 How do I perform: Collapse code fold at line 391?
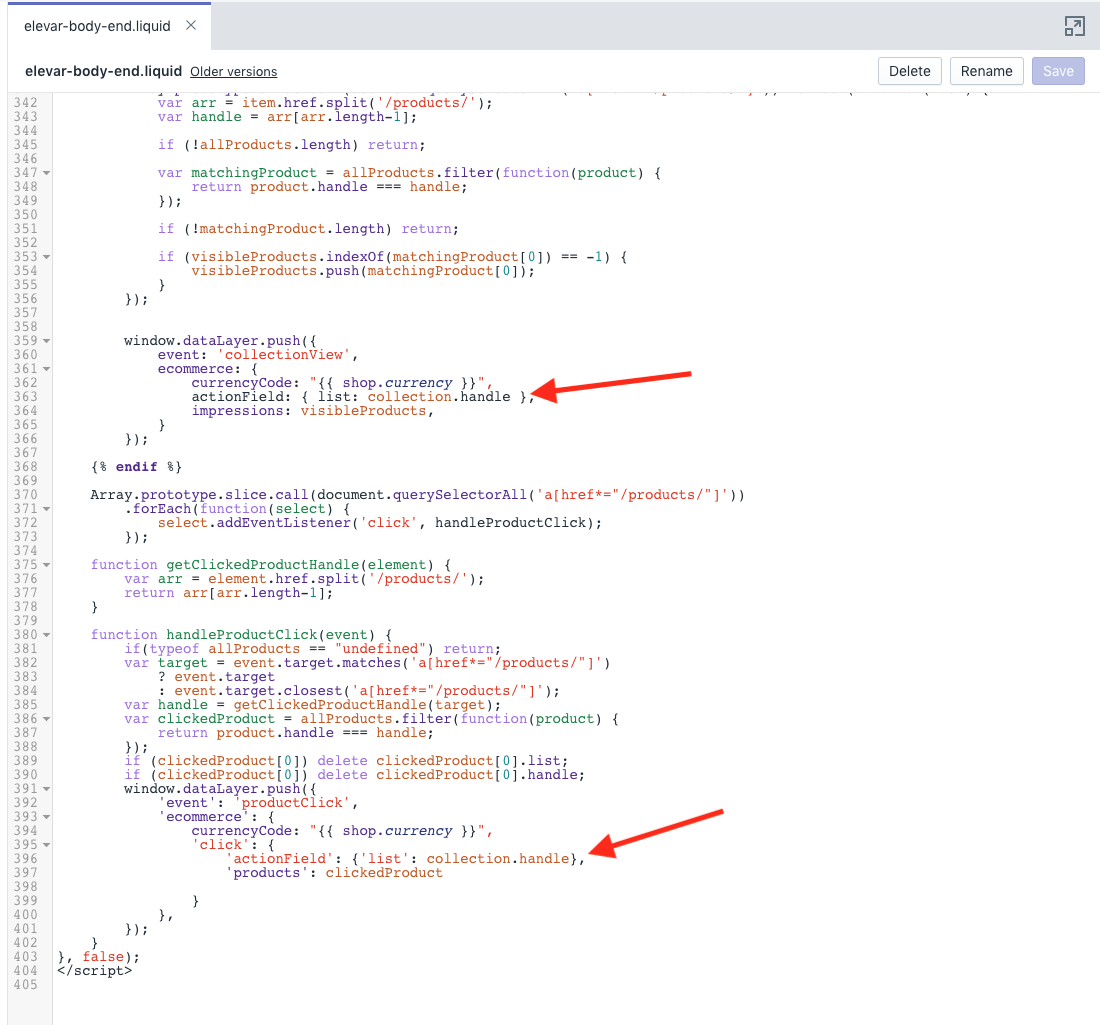(x=46, y=789)
